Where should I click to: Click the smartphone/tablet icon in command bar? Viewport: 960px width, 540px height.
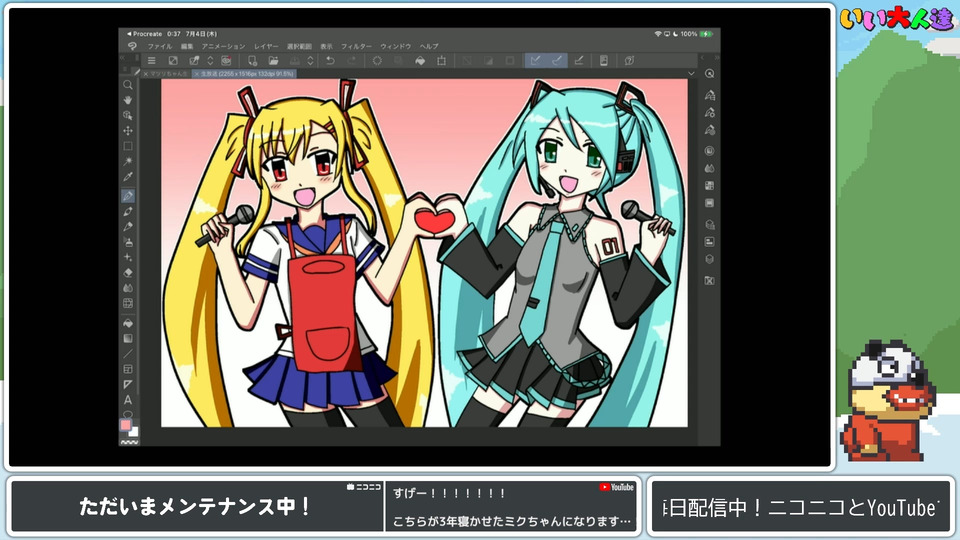click(x=604, y=61)
